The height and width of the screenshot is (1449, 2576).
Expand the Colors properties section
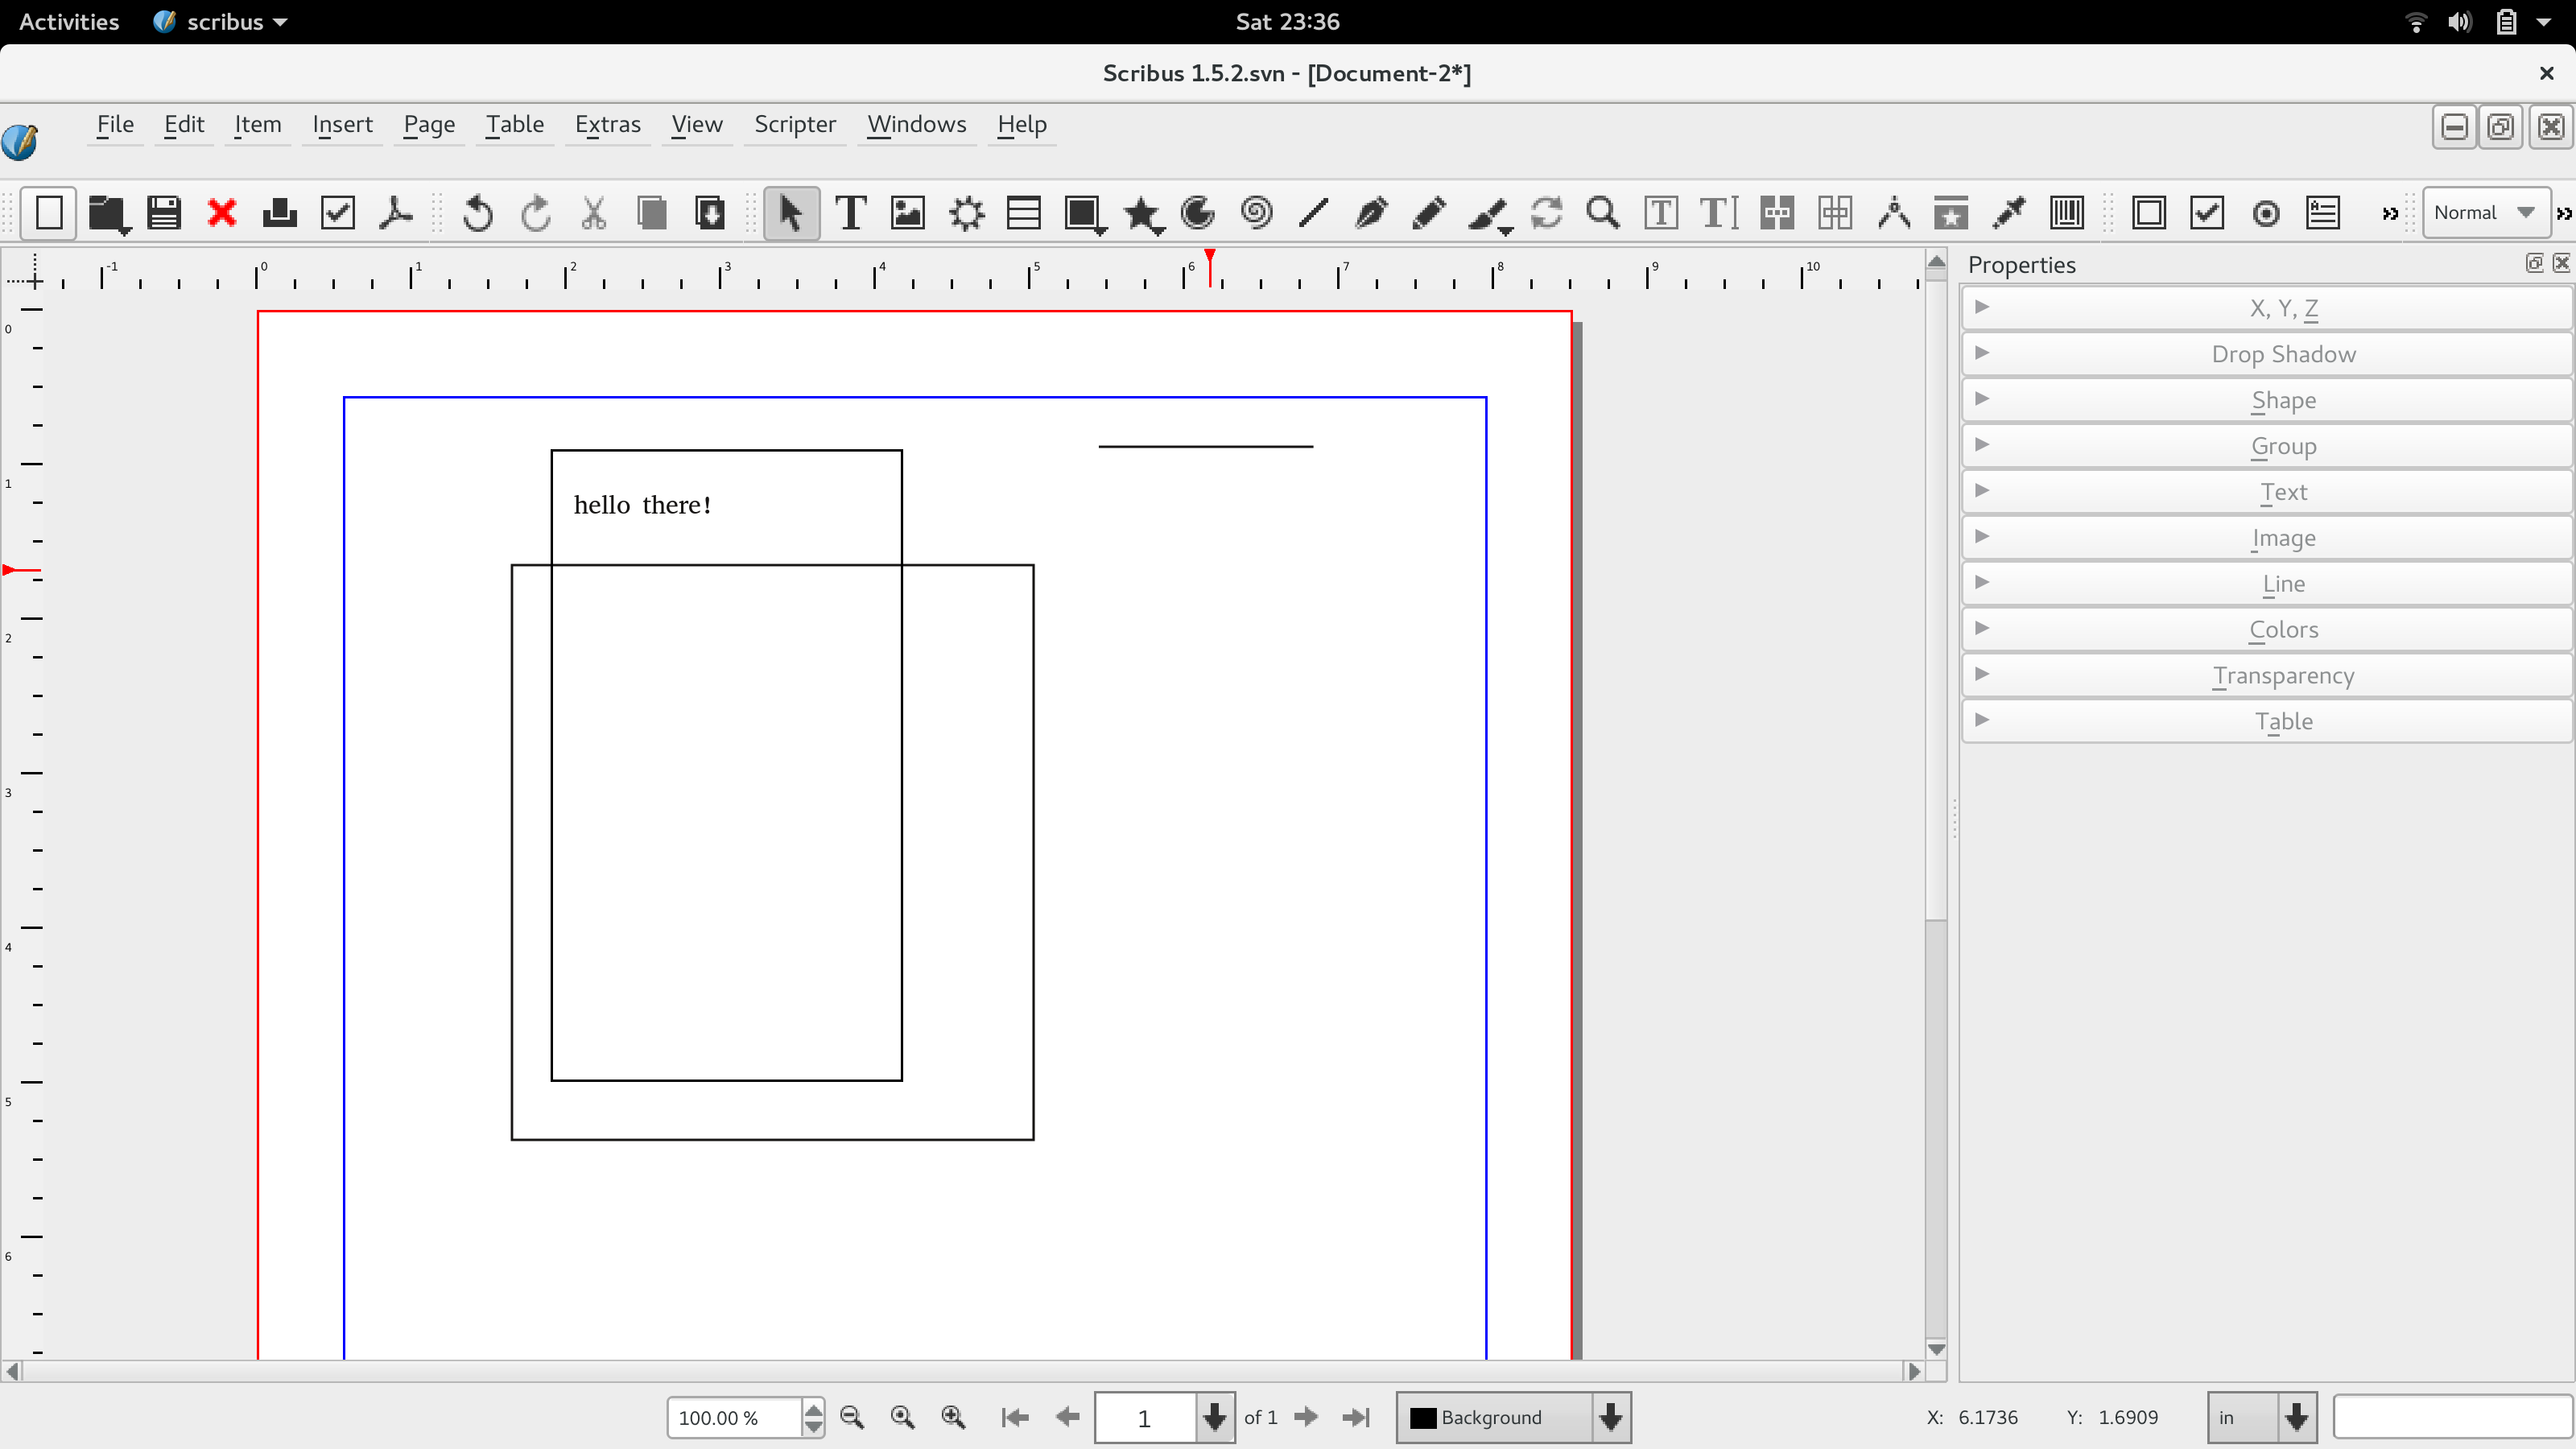[x=2283, y=629]
